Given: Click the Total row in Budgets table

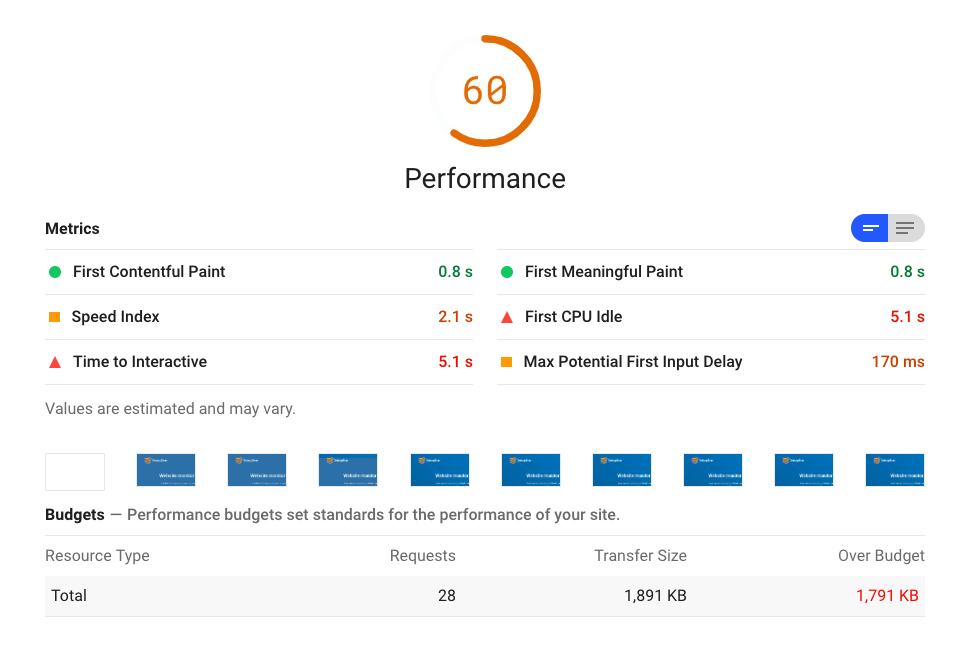Looking at the screenshot, I should 485,596.
